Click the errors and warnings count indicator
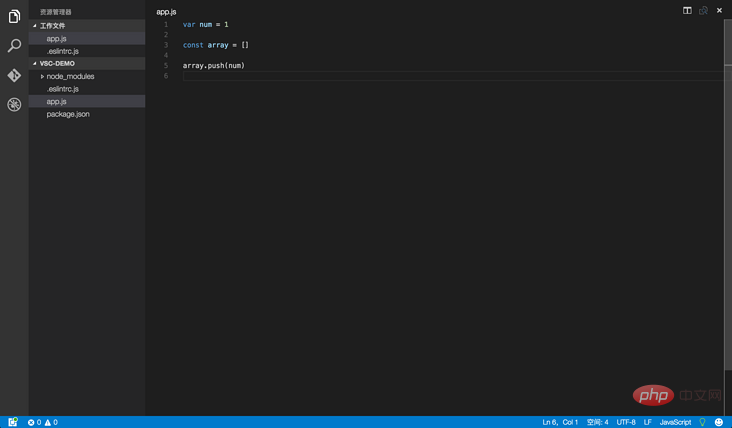The image size is (732, 428). pyautogui.click(x=42, y=422)
